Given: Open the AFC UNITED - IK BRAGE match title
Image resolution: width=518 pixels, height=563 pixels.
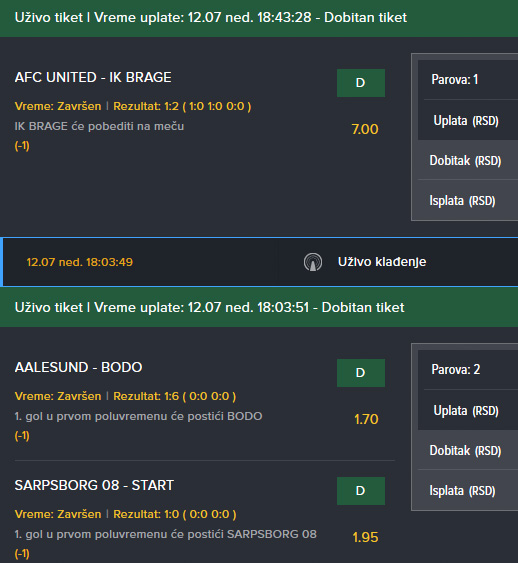Looking at the screenshot, I should 93,78.
